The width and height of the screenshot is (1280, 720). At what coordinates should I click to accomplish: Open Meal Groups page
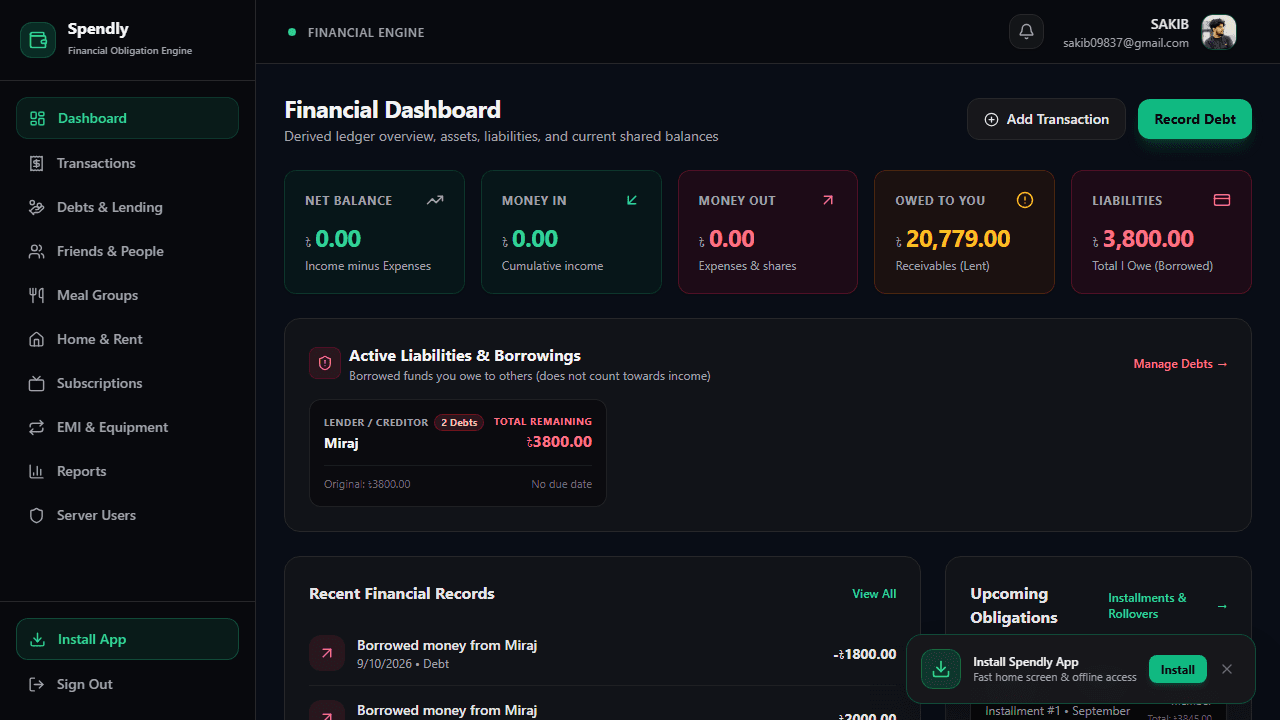pos(127,295)
